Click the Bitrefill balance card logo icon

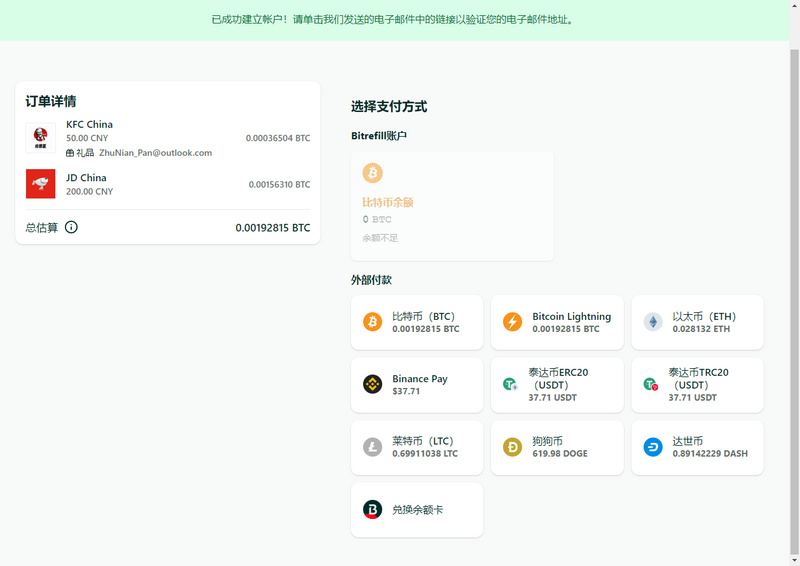coord(372,509)
